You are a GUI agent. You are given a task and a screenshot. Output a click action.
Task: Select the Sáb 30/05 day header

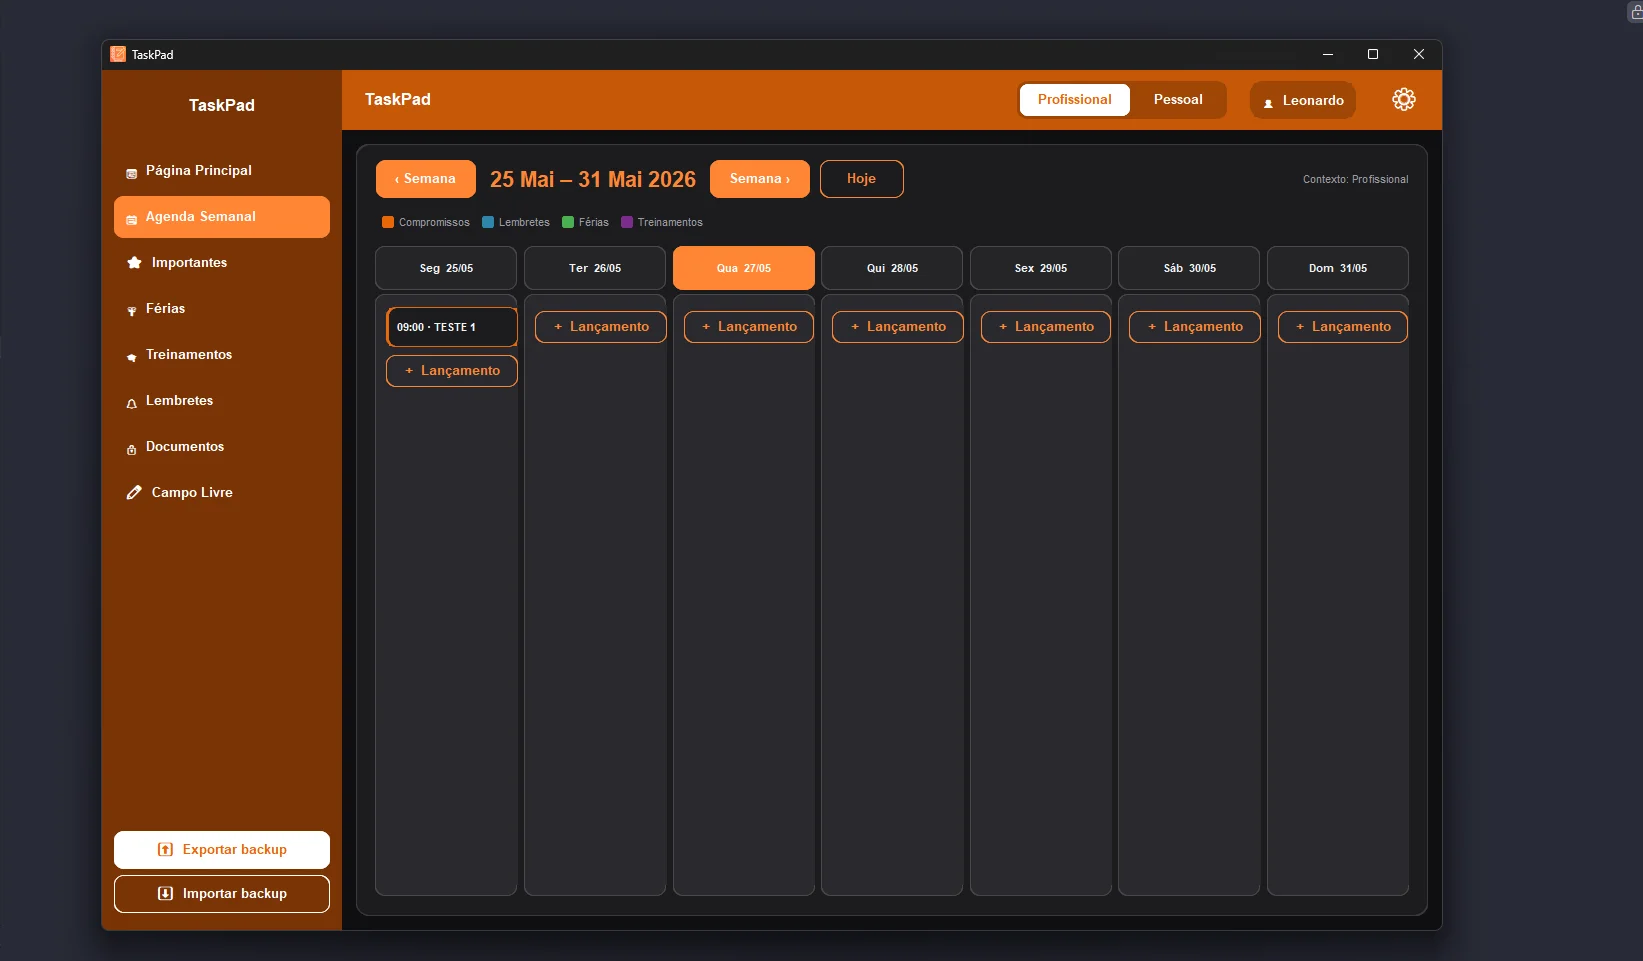tap(1189, 268)
